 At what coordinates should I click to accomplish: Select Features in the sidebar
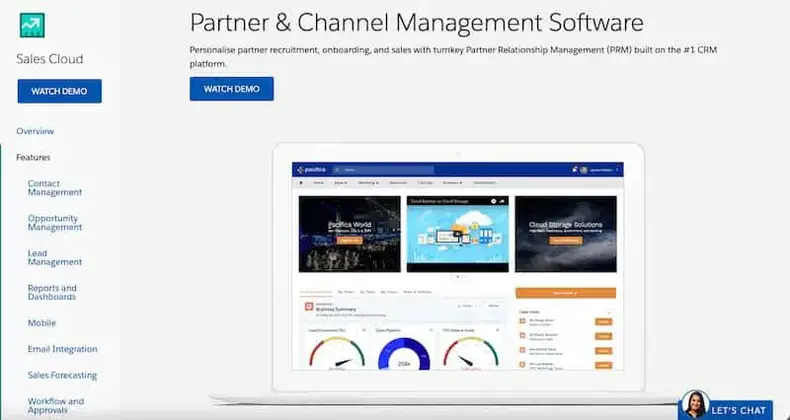point(33,157)
